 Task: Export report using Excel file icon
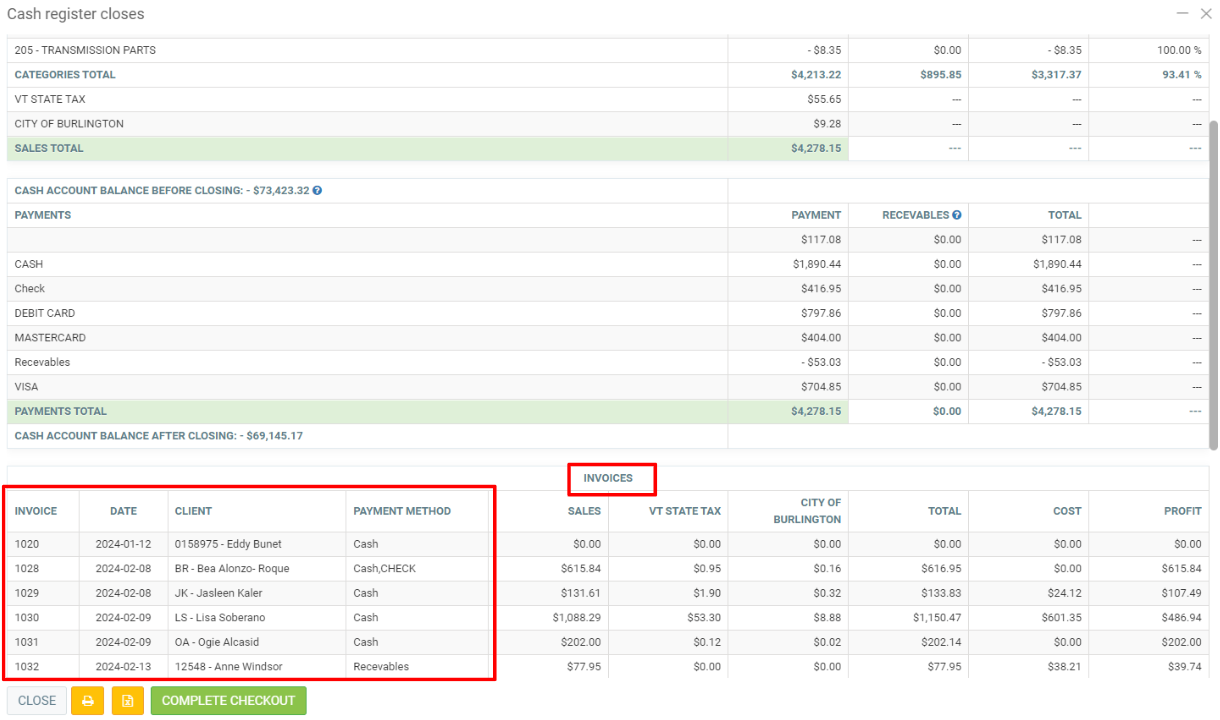(127, 701)
